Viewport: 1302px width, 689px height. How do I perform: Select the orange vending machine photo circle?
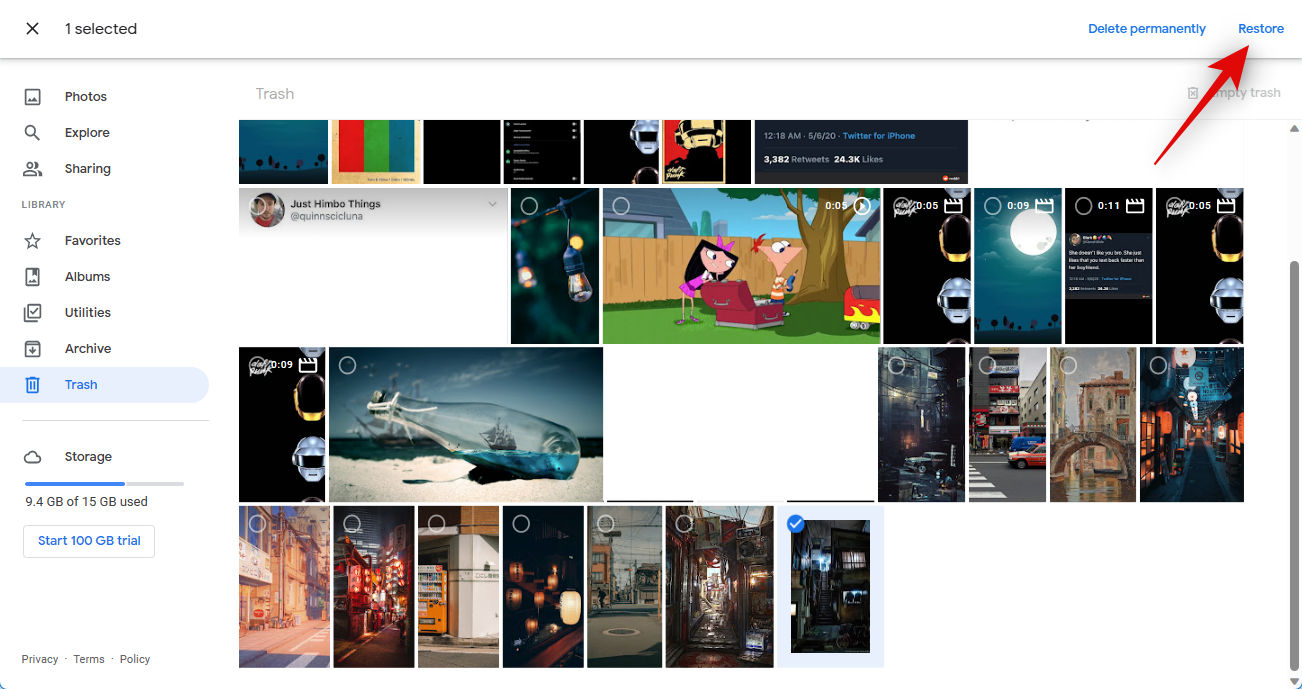point(437,523)
